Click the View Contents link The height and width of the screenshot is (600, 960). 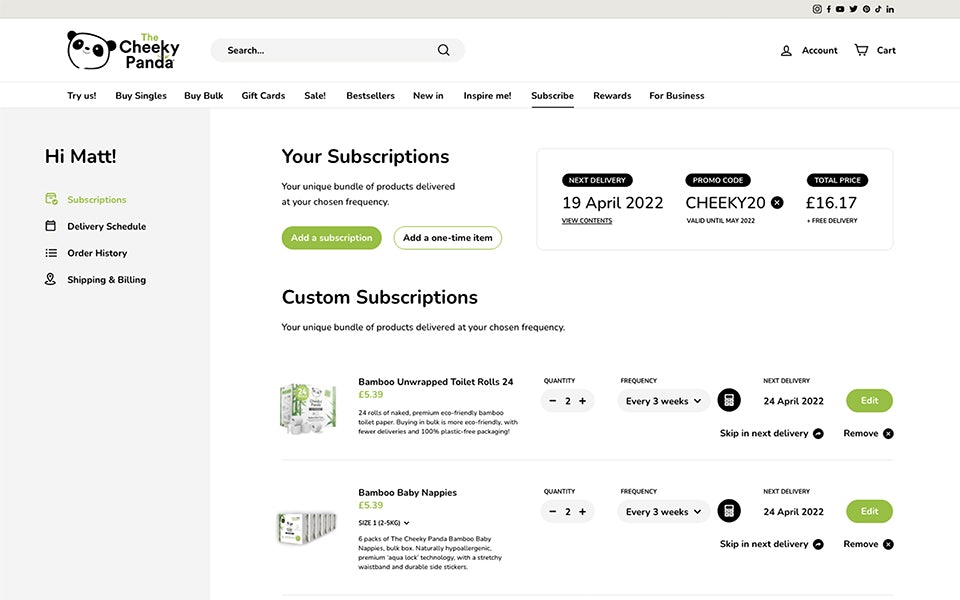(587, 220)
